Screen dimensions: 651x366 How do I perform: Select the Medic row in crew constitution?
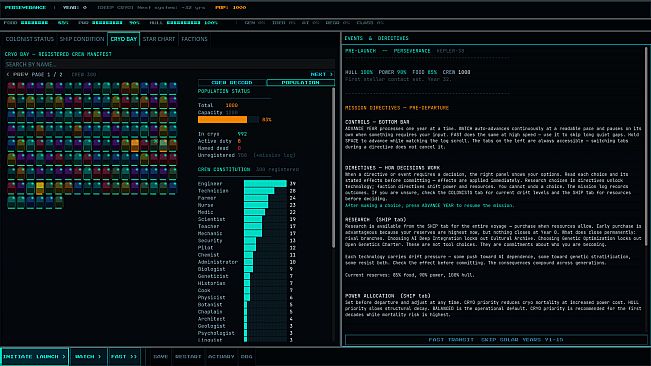click(247, 212)
